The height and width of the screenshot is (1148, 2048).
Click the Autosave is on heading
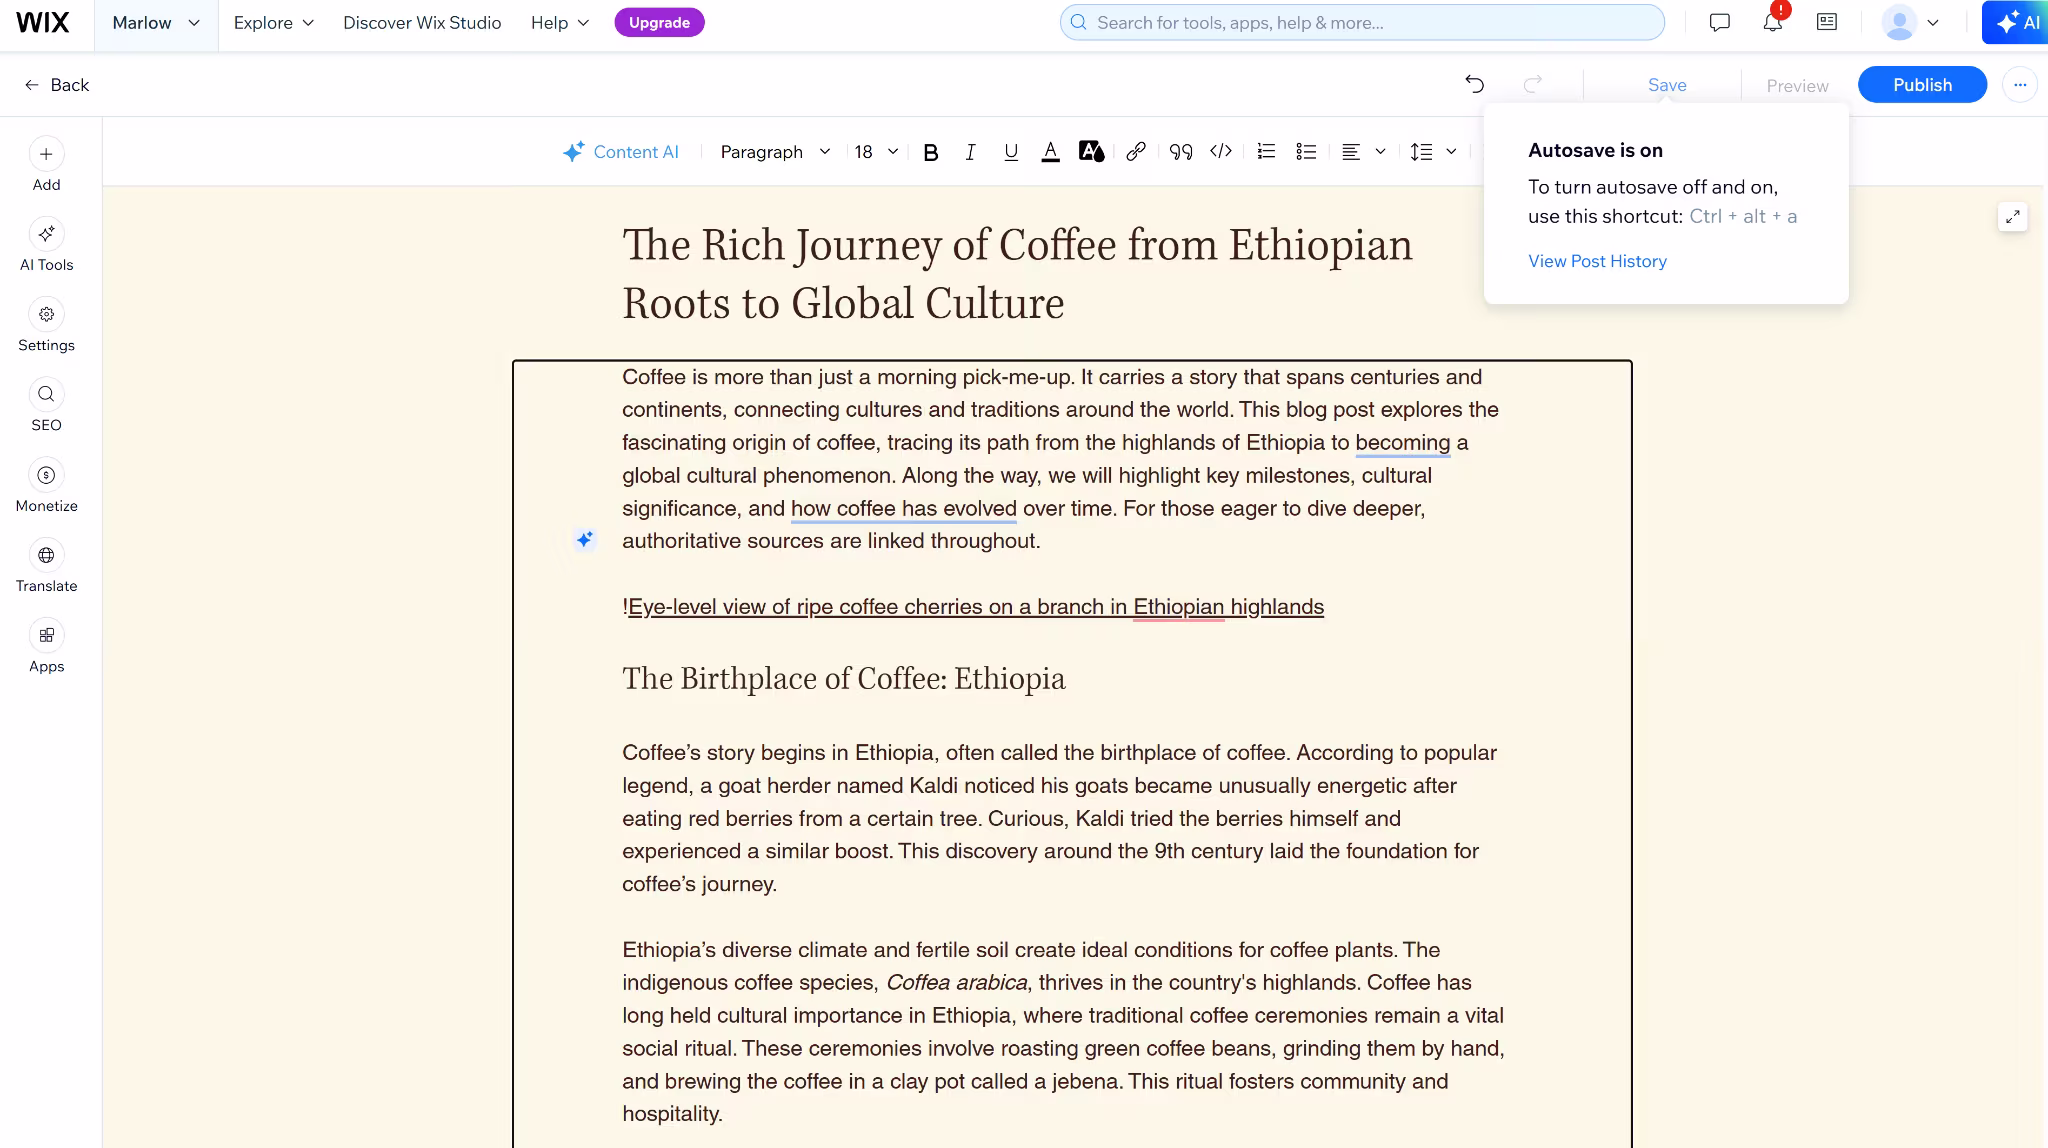click(x=1595, y=150)
